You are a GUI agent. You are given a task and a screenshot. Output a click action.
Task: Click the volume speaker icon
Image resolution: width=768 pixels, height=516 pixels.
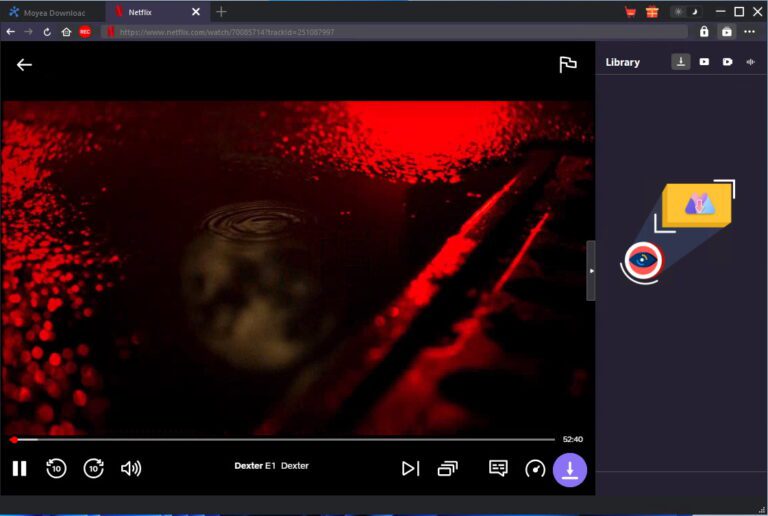pos(130,468)
